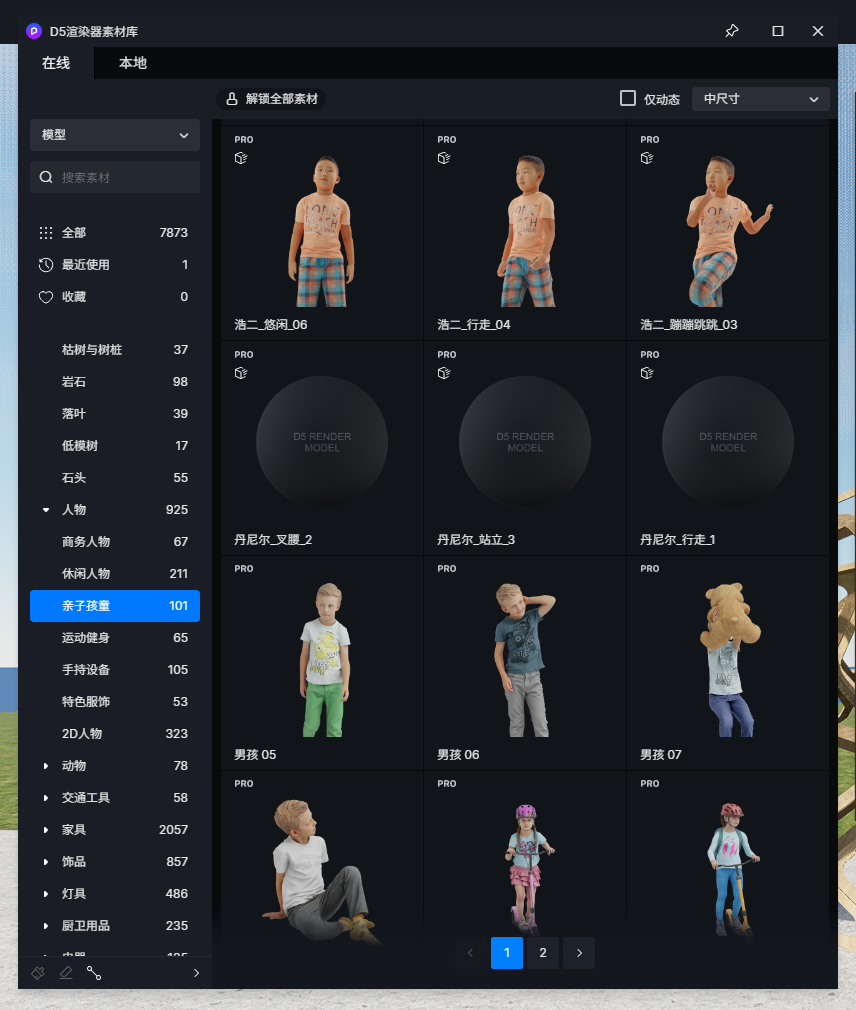Click the 全部 grid icon
This screenshot has height=1010, width=856.
click(45, 233)
